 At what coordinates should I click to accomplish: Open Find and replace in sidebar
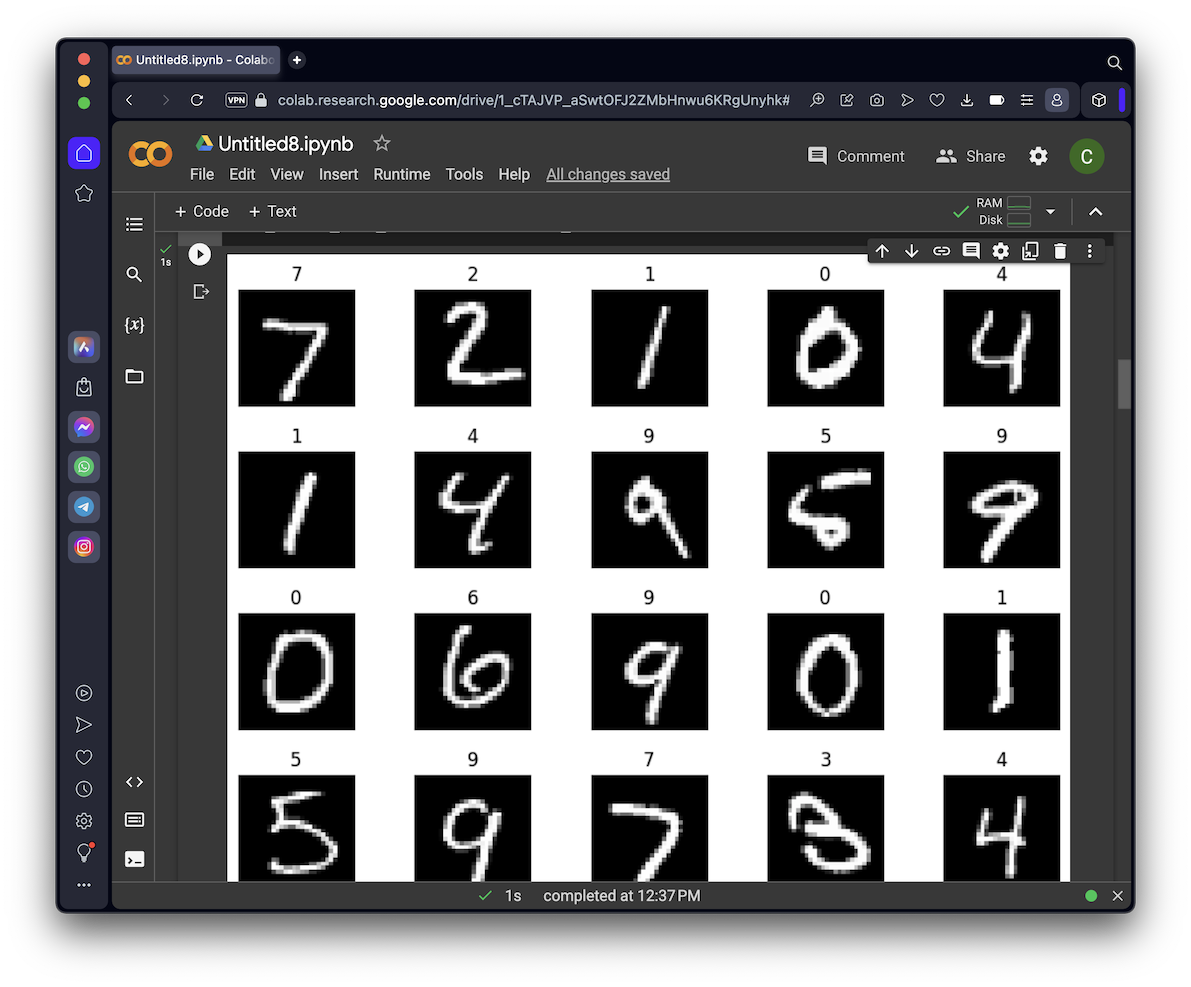tap(134, 274)
